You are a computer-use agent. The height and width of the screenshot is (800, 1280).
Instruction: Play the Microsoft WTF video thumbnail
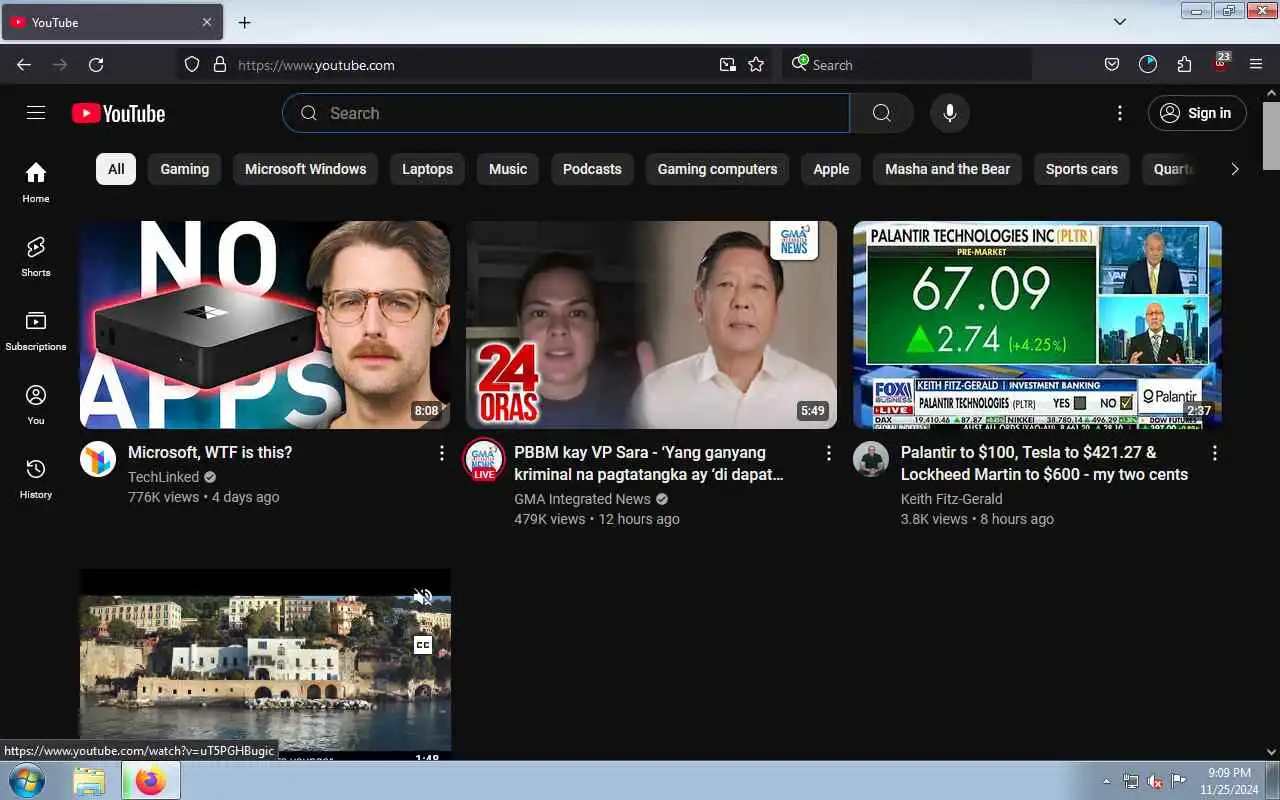(265, 325)
